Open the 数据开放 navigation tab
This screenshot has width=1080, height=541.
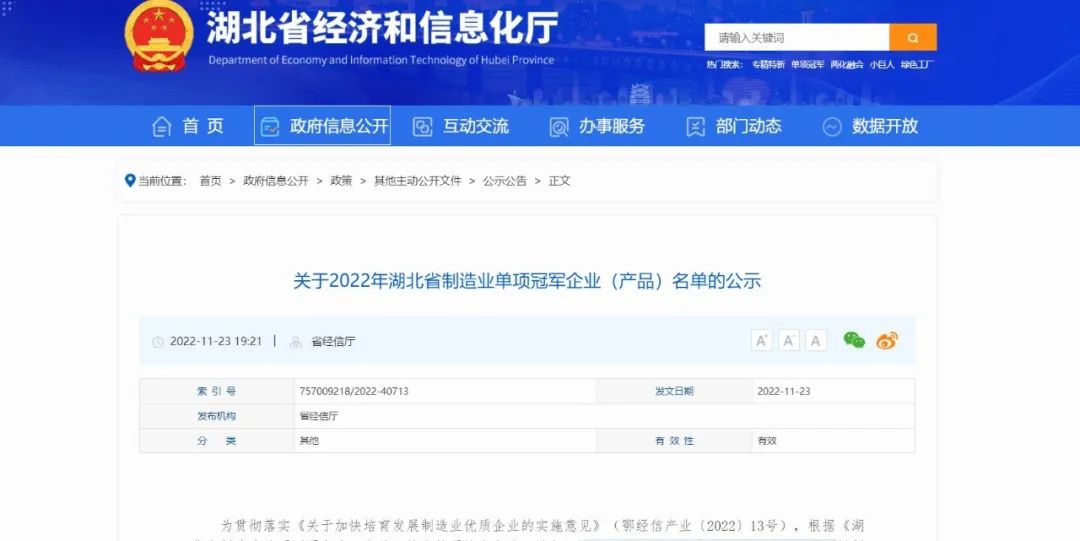[870, 126]
